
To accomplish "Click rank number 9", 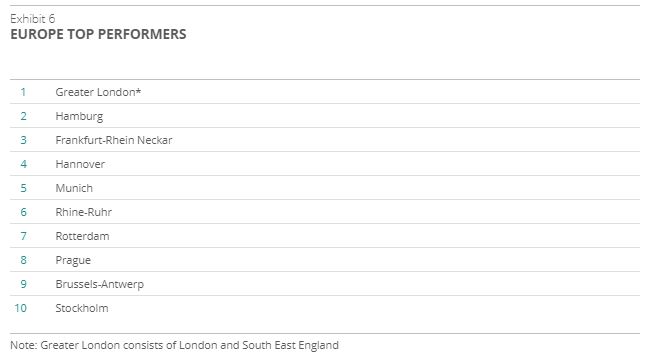I will click(24, 284).
